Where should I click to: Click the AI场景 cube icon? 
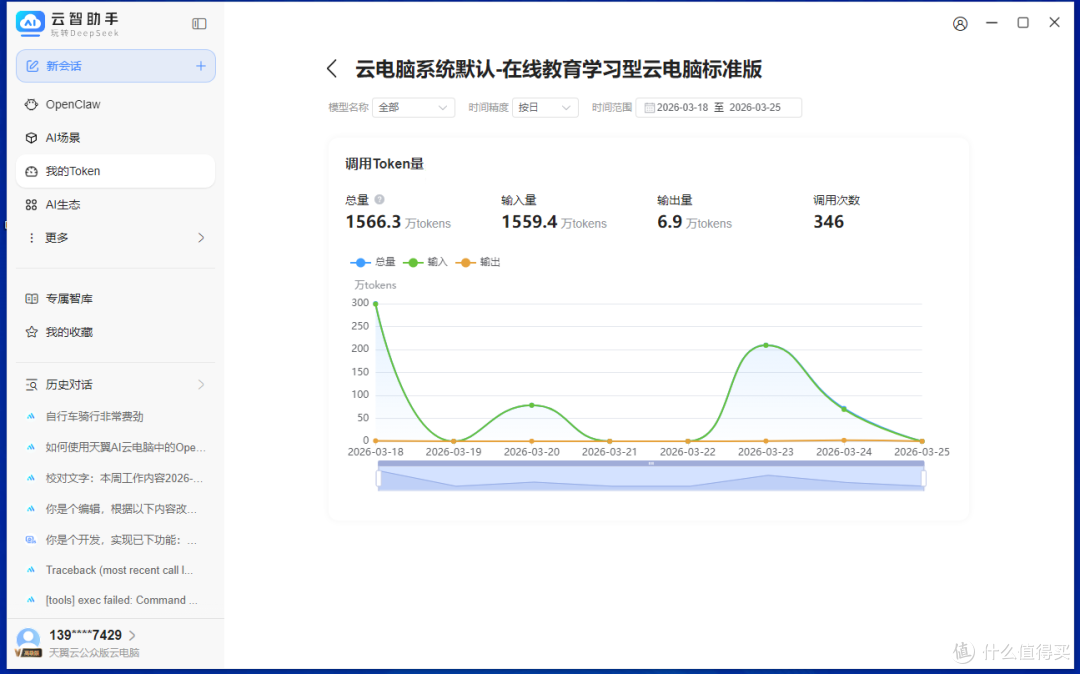(x=31, y=138)
